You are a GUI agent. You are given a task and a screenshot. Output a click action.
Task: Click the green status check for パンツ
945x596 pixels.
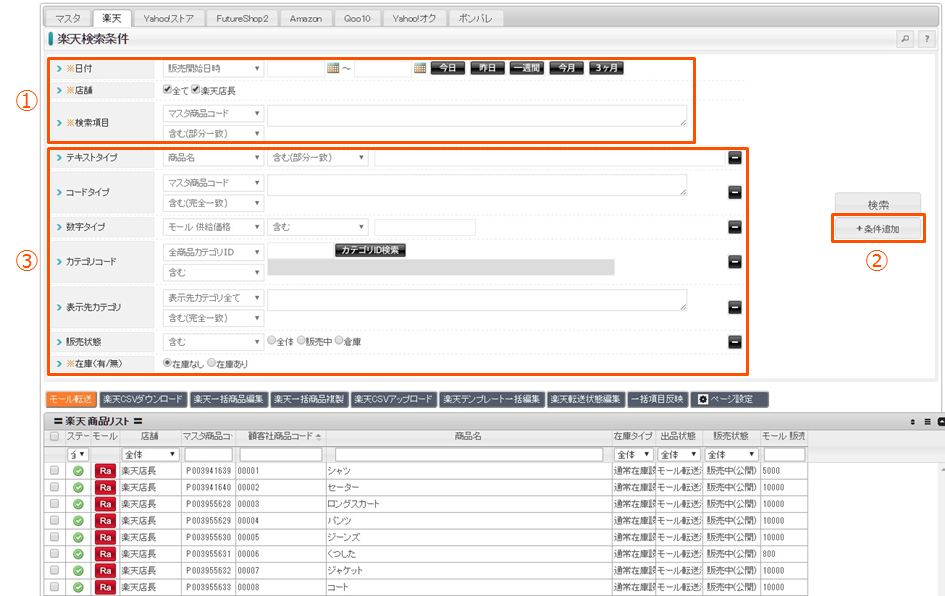pyautogui.click(x=78, y=521)
